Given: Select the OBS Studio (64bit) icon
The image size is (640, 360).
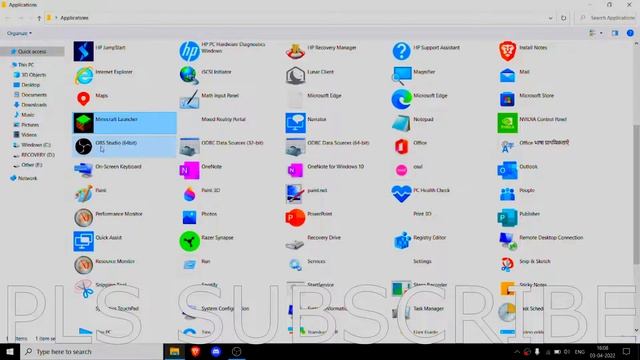Looking at the screenshot, I should (x=83, y=146).
